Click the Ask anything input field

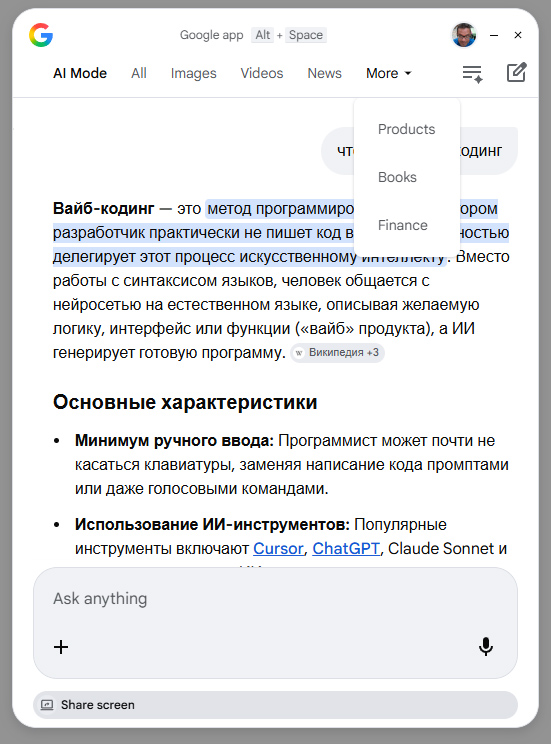point(275,599)
